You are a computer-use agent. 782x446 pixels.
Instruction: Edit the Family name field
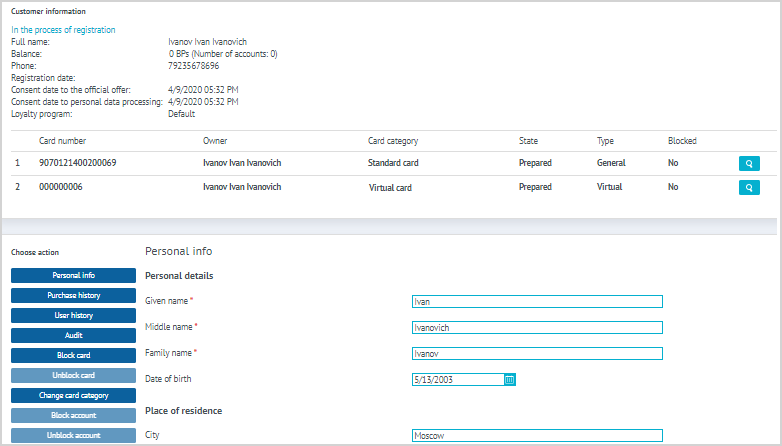tap(537, 353)
